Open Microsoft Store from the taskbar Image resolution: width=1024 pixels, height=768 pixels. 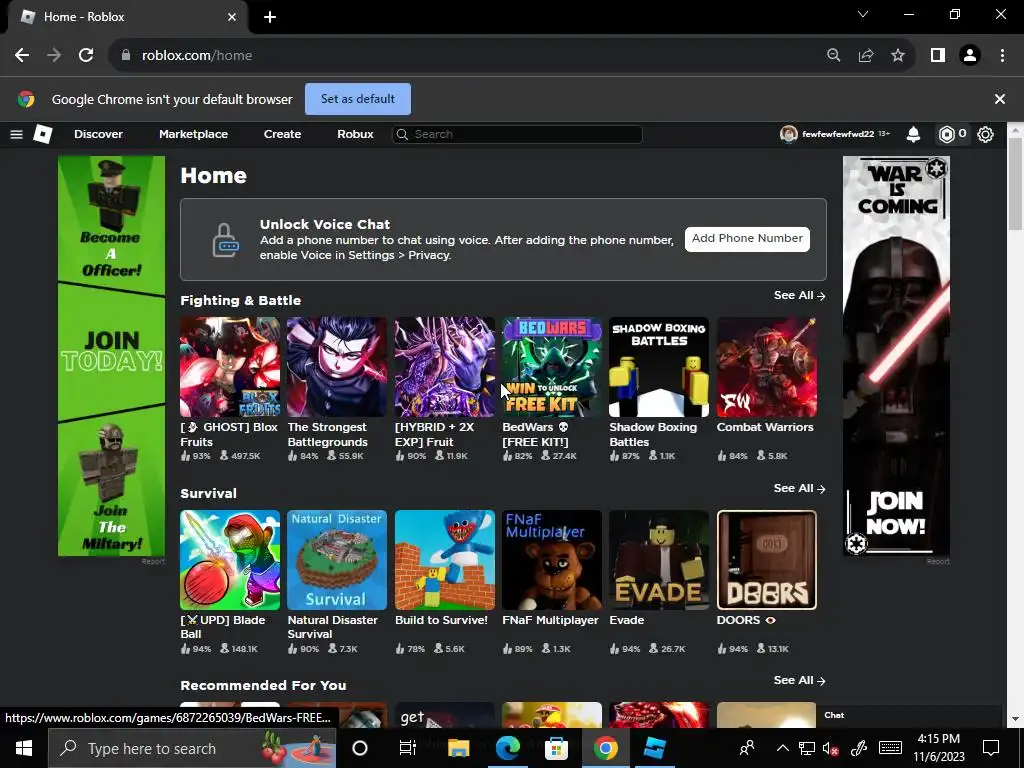click(x=556, y=748)
